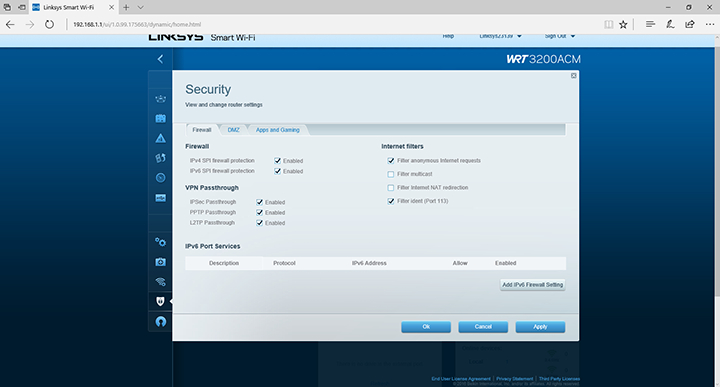720x387 pixels.
Task: Open the Guest Access sidebar icon
Action: 160,118
